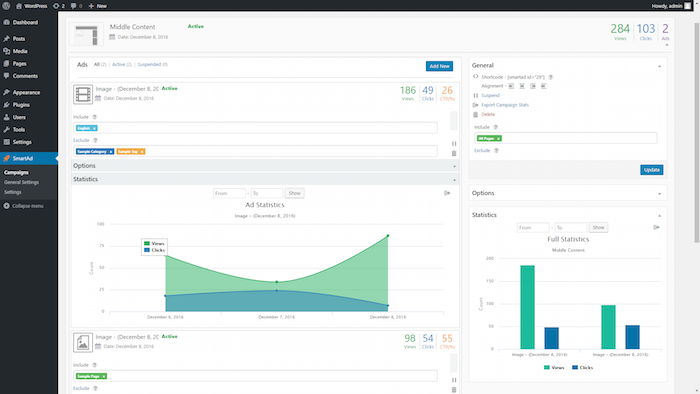Click the WordPress logo in the admin bar
This screenshot has height=394, width=700.
click(6, 6)
